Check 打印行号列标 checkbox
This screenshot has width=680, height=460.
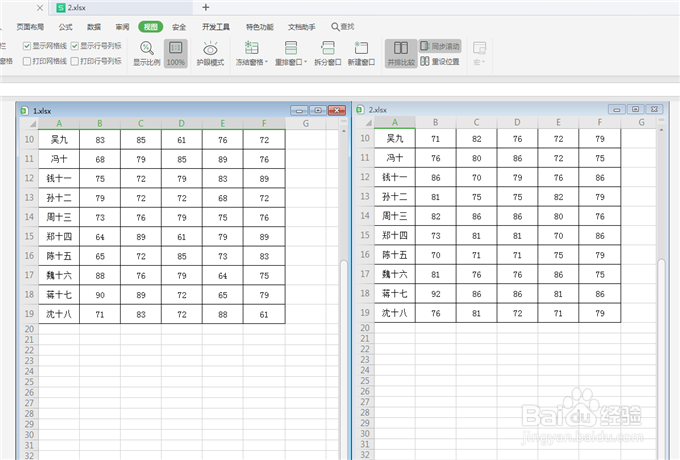pos(75,61)
